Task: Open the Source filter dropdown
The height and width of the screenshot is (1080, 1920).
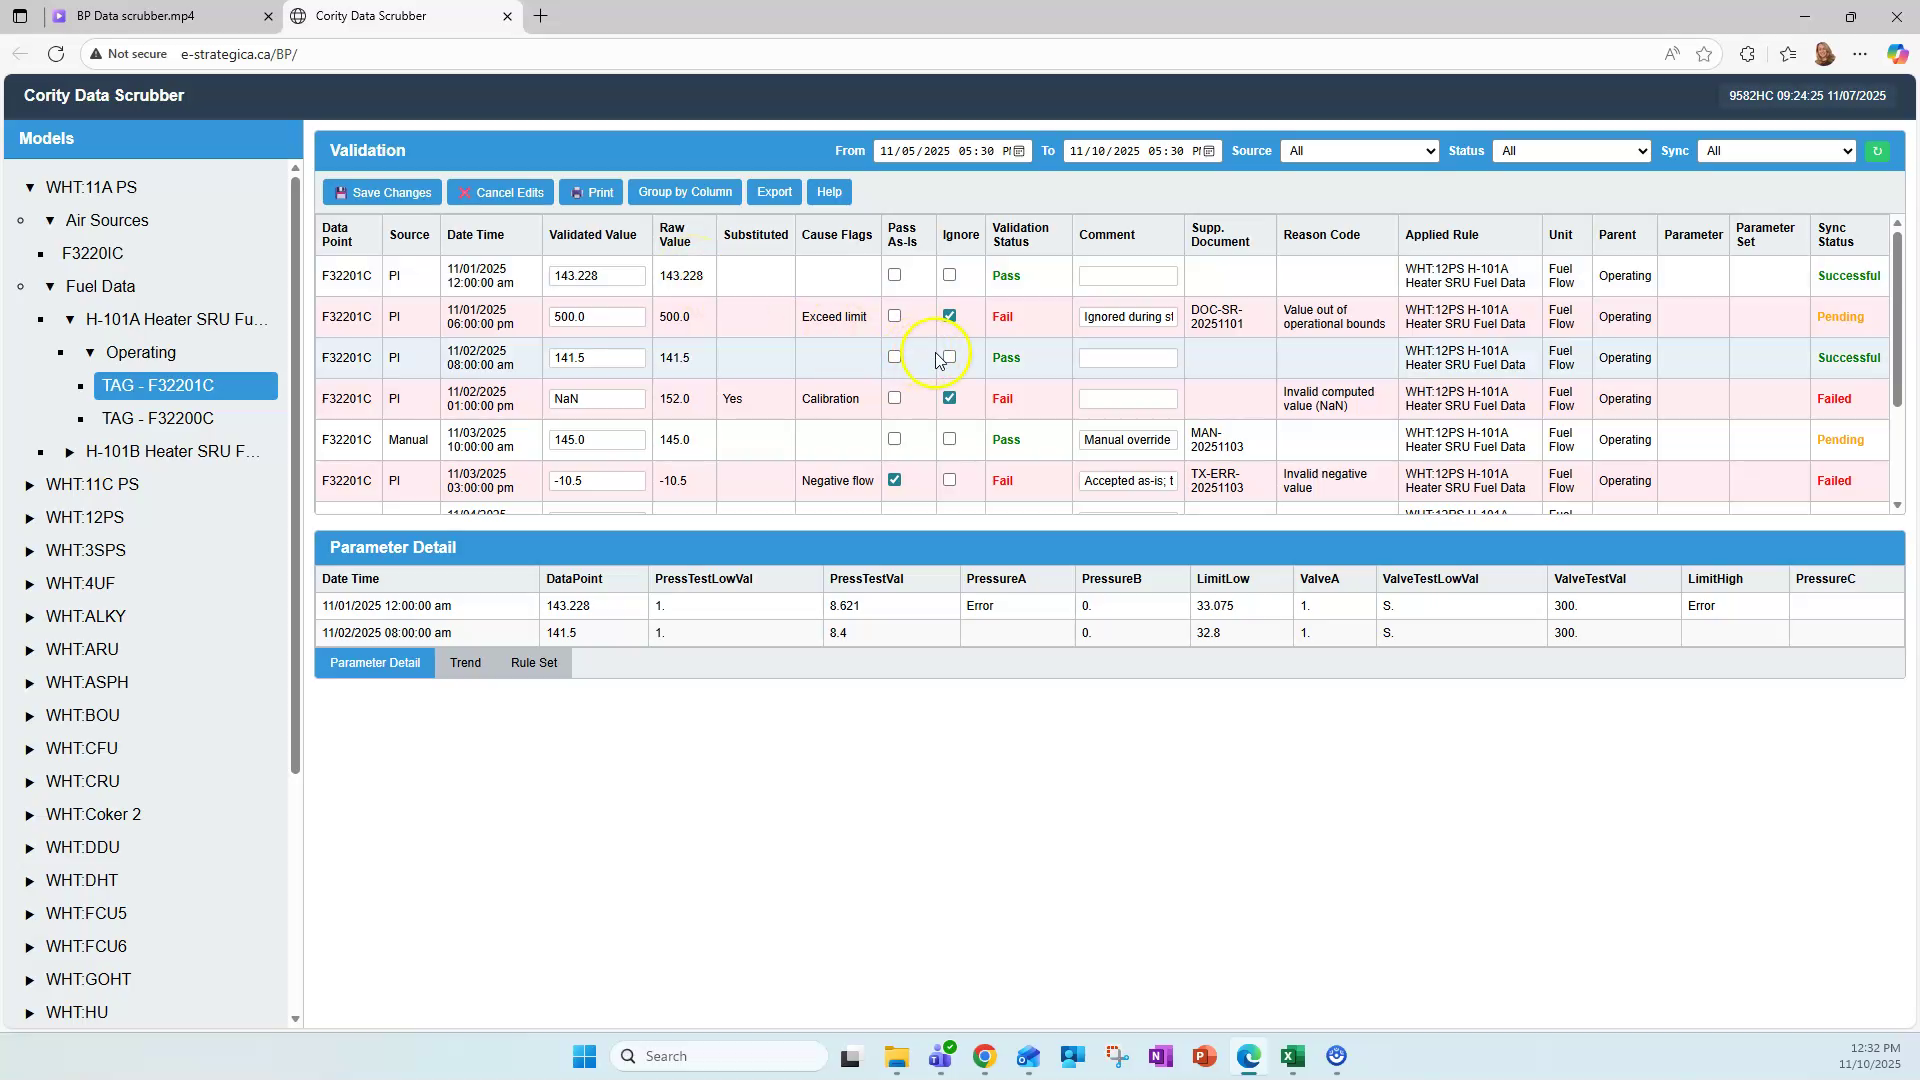Action: coord(1358,151)
